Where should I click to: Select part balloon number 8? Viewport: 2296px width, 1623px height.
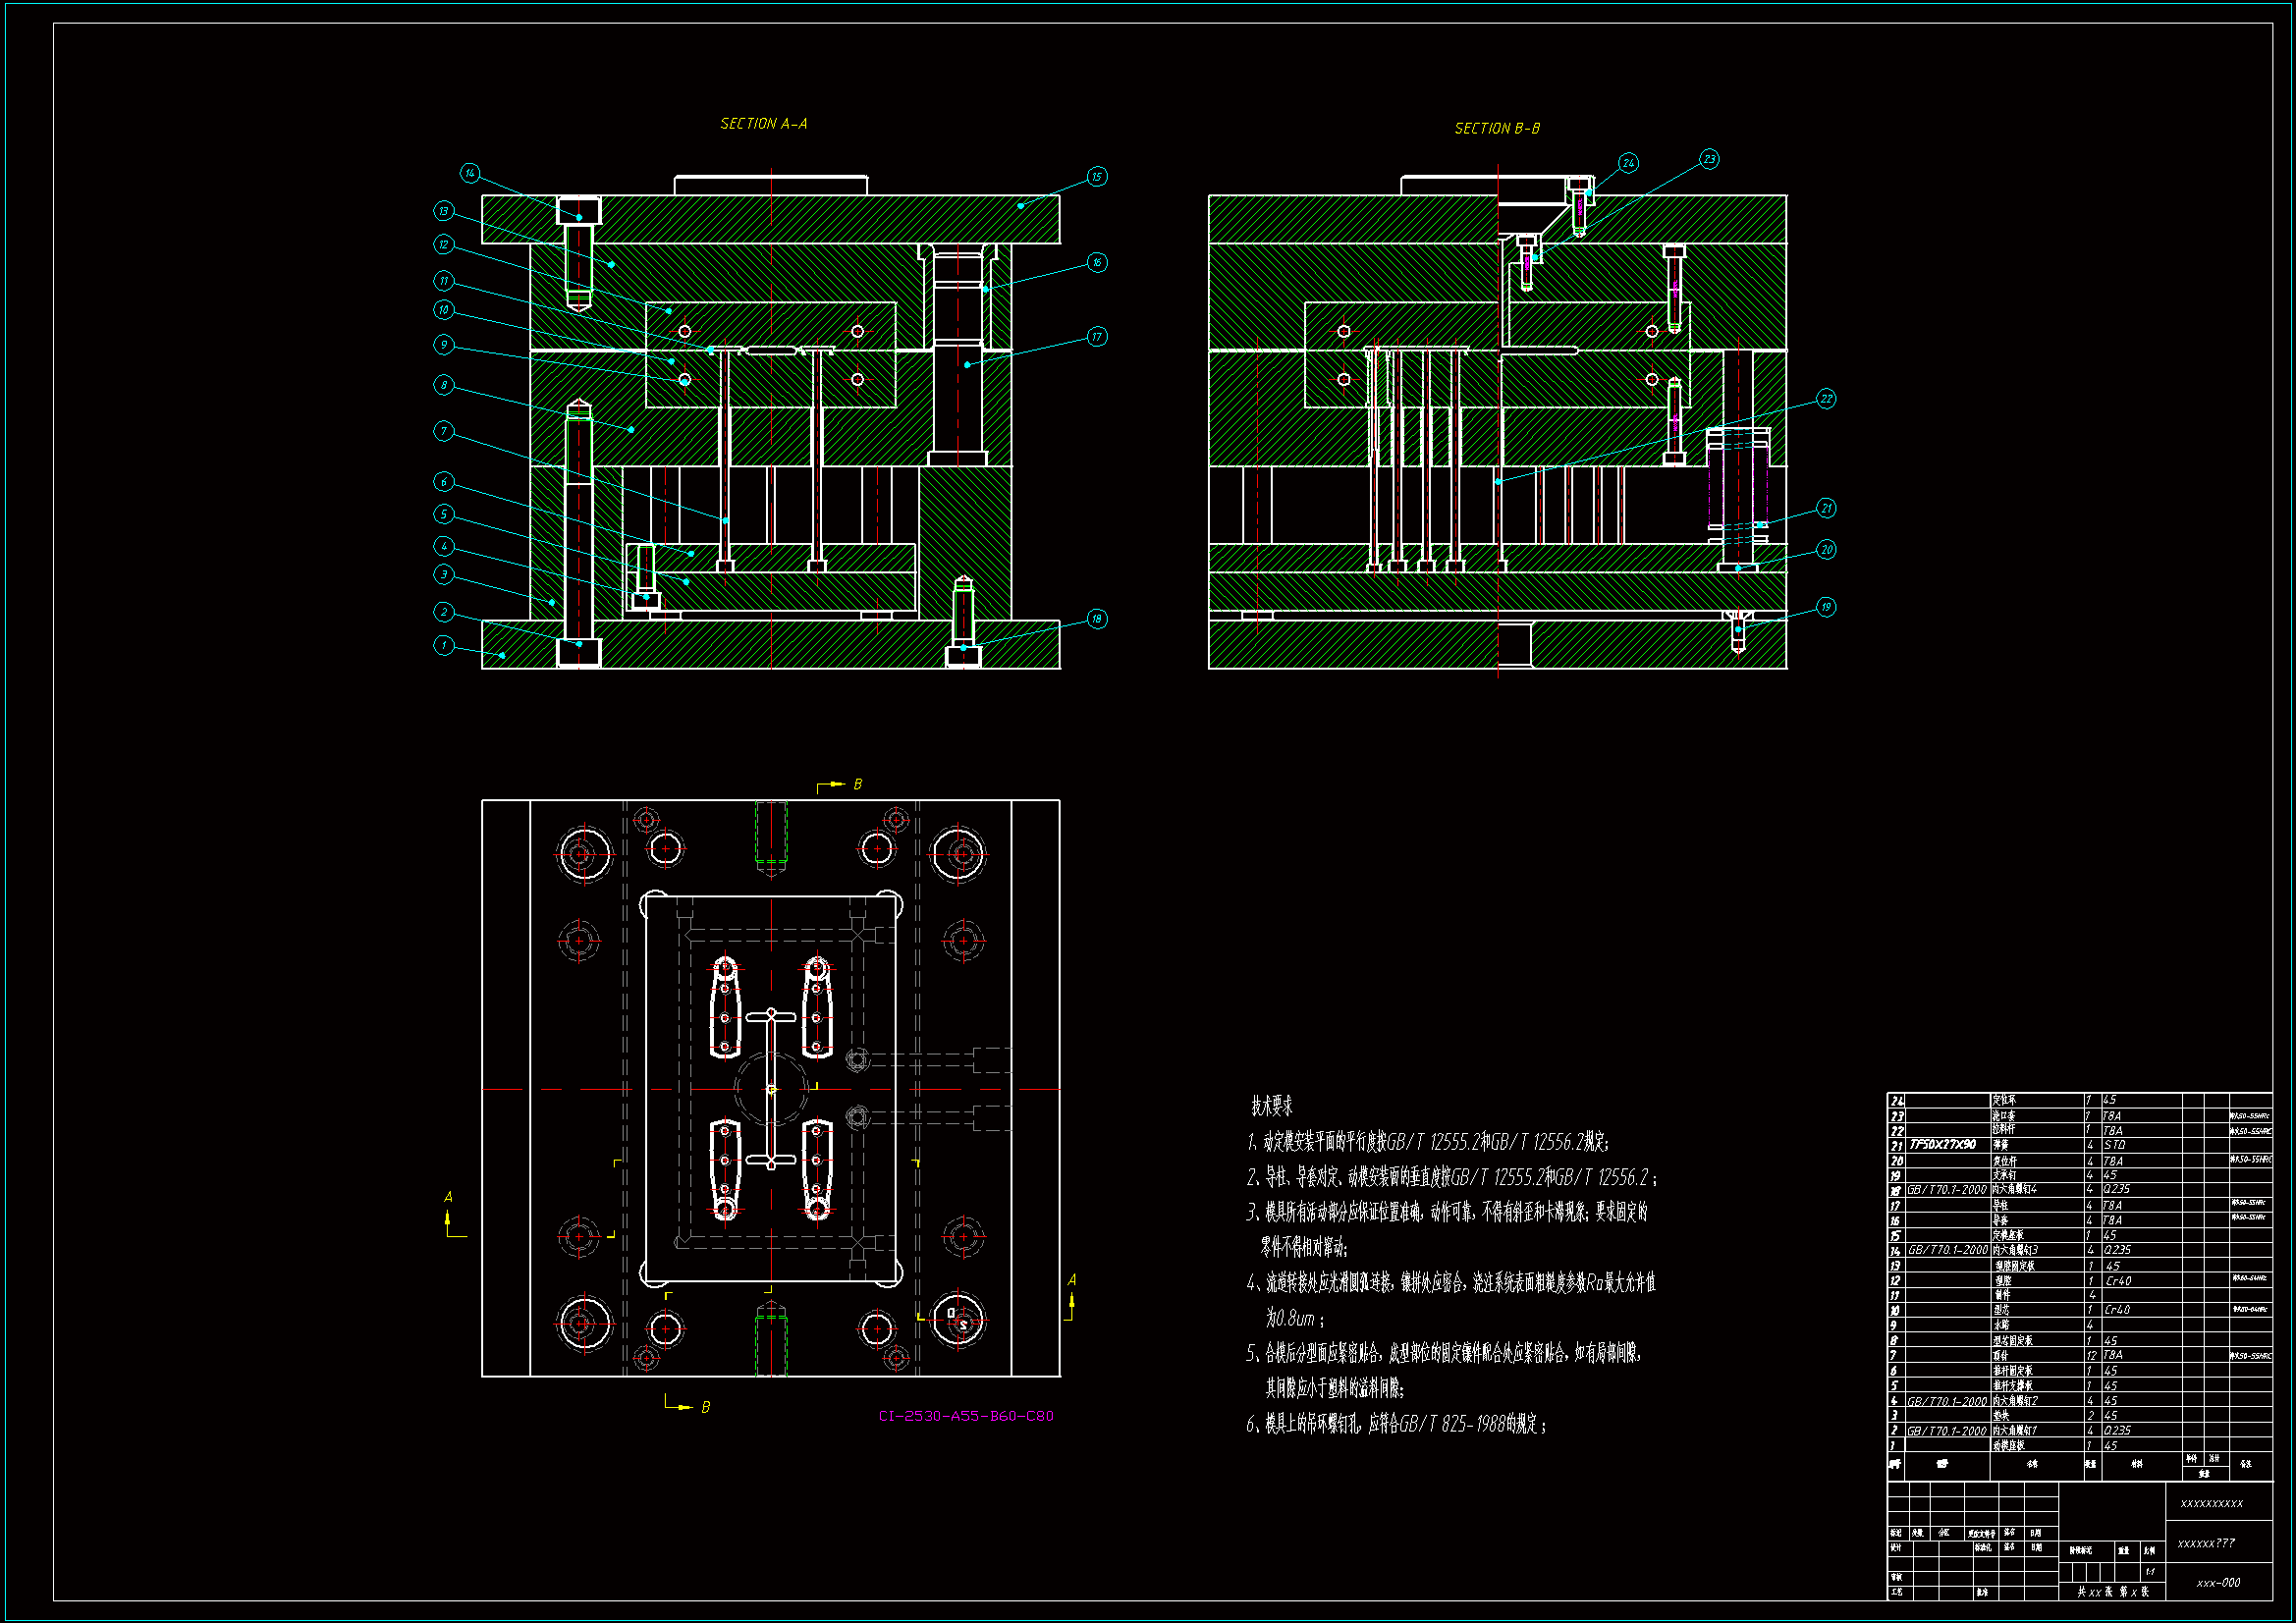pyautogui.click(x=444, y=385)
